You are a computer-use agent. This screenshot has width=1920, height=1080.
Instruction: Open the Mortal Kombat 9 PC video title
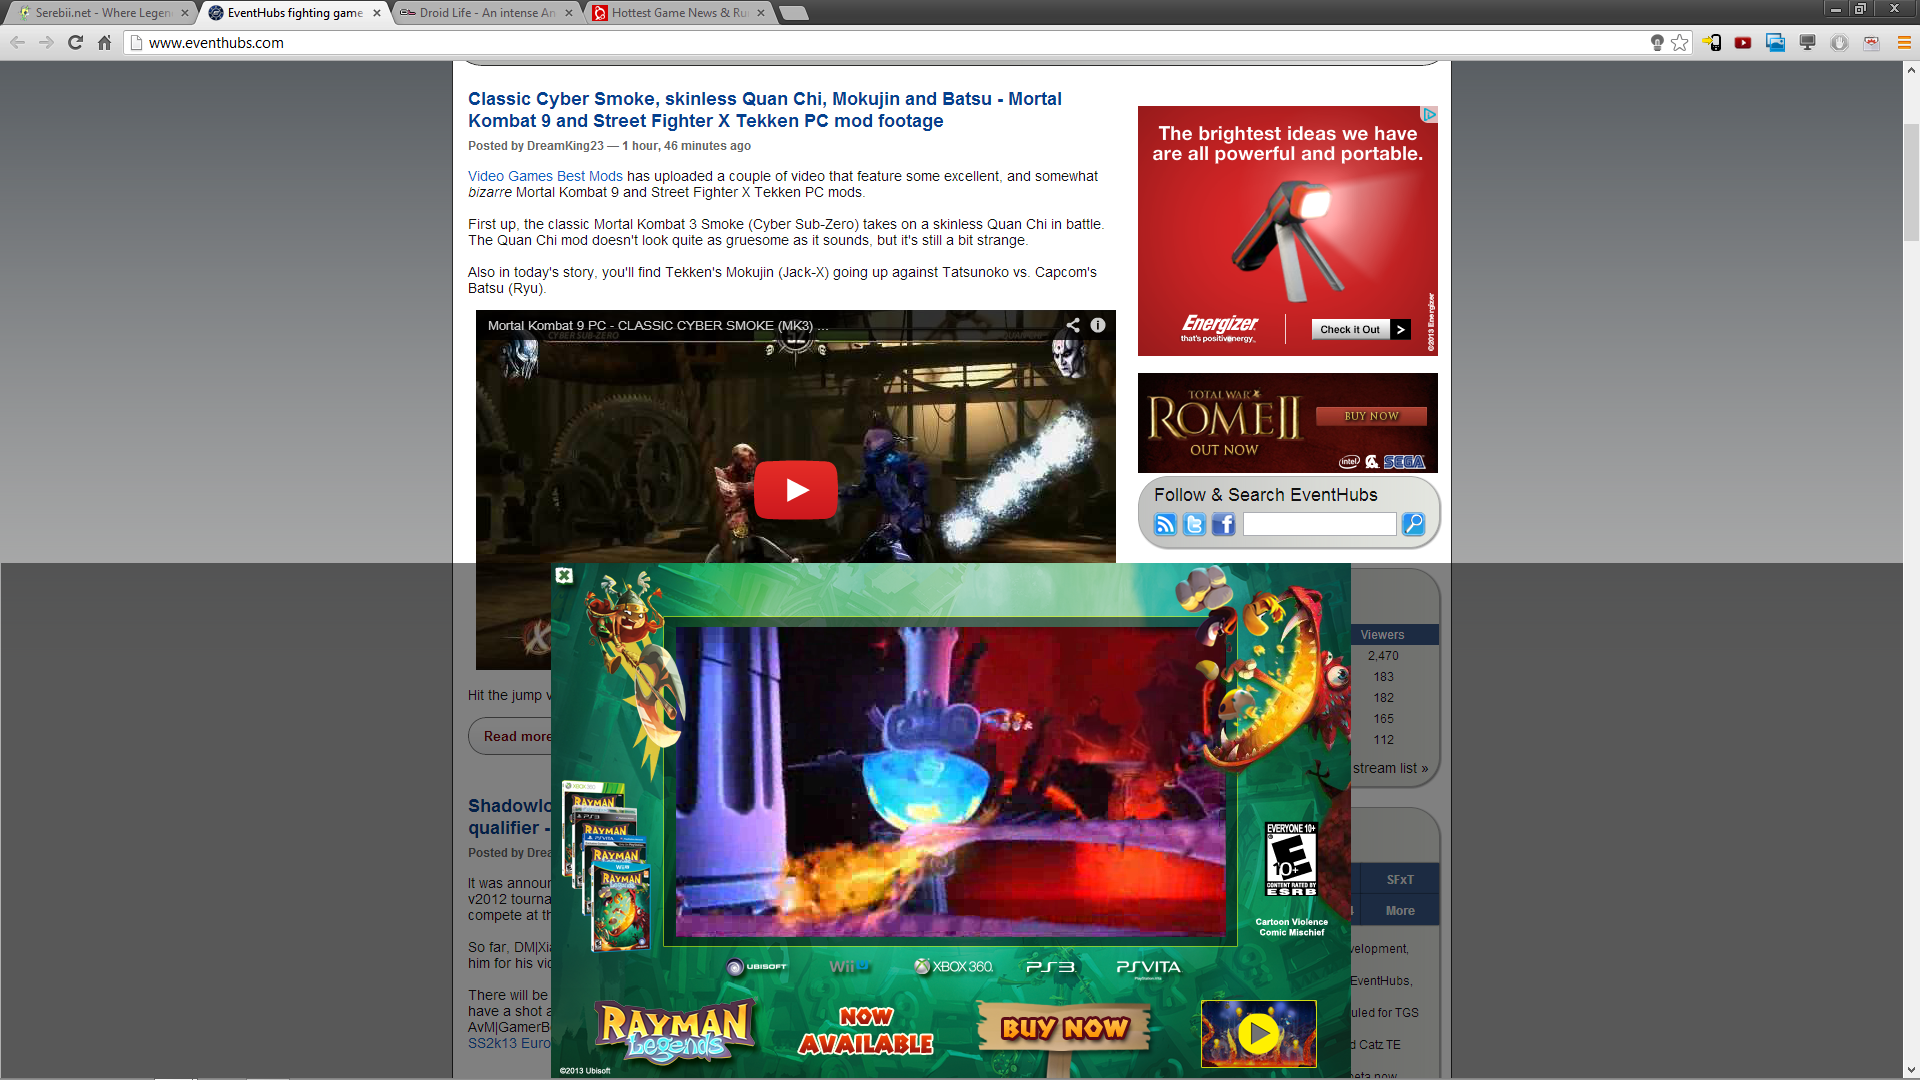pos(658,325)
